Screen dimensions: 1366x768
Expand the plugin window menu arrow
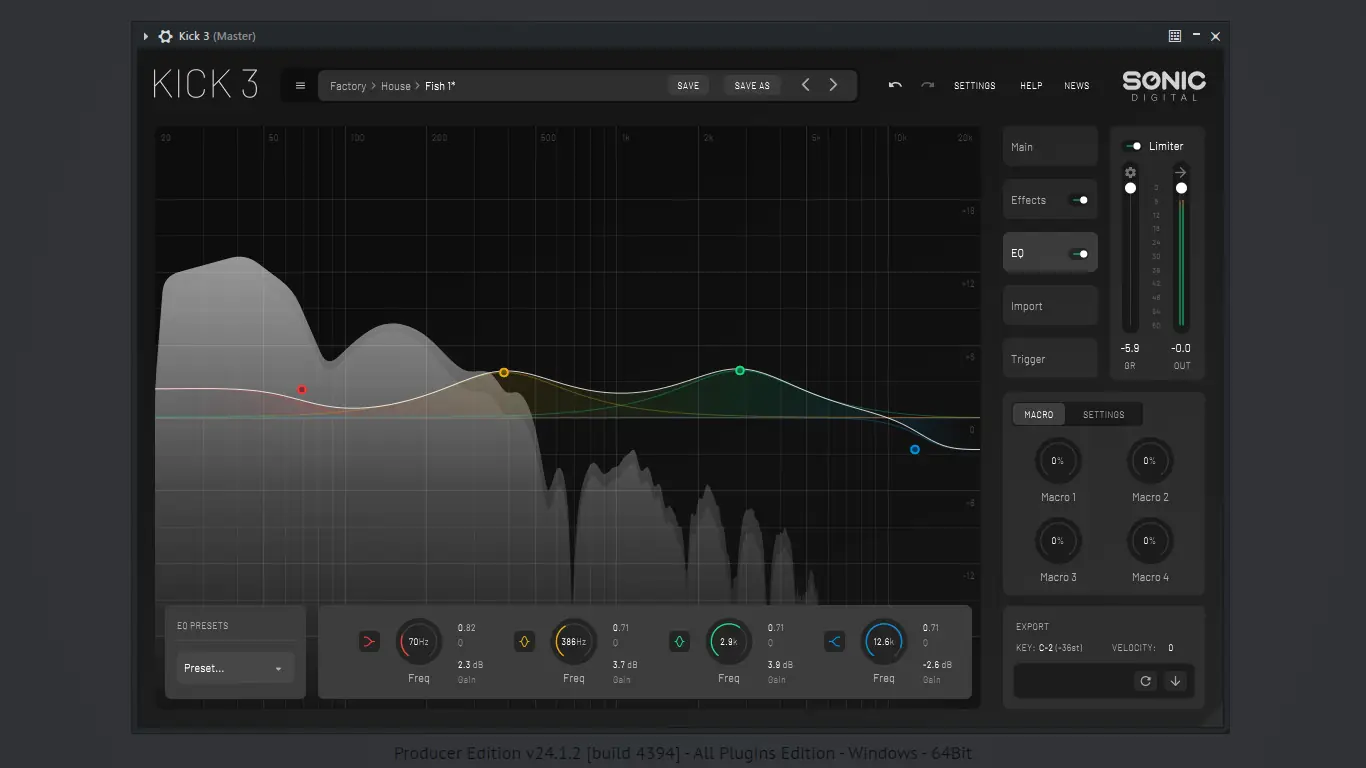point(146,36)
